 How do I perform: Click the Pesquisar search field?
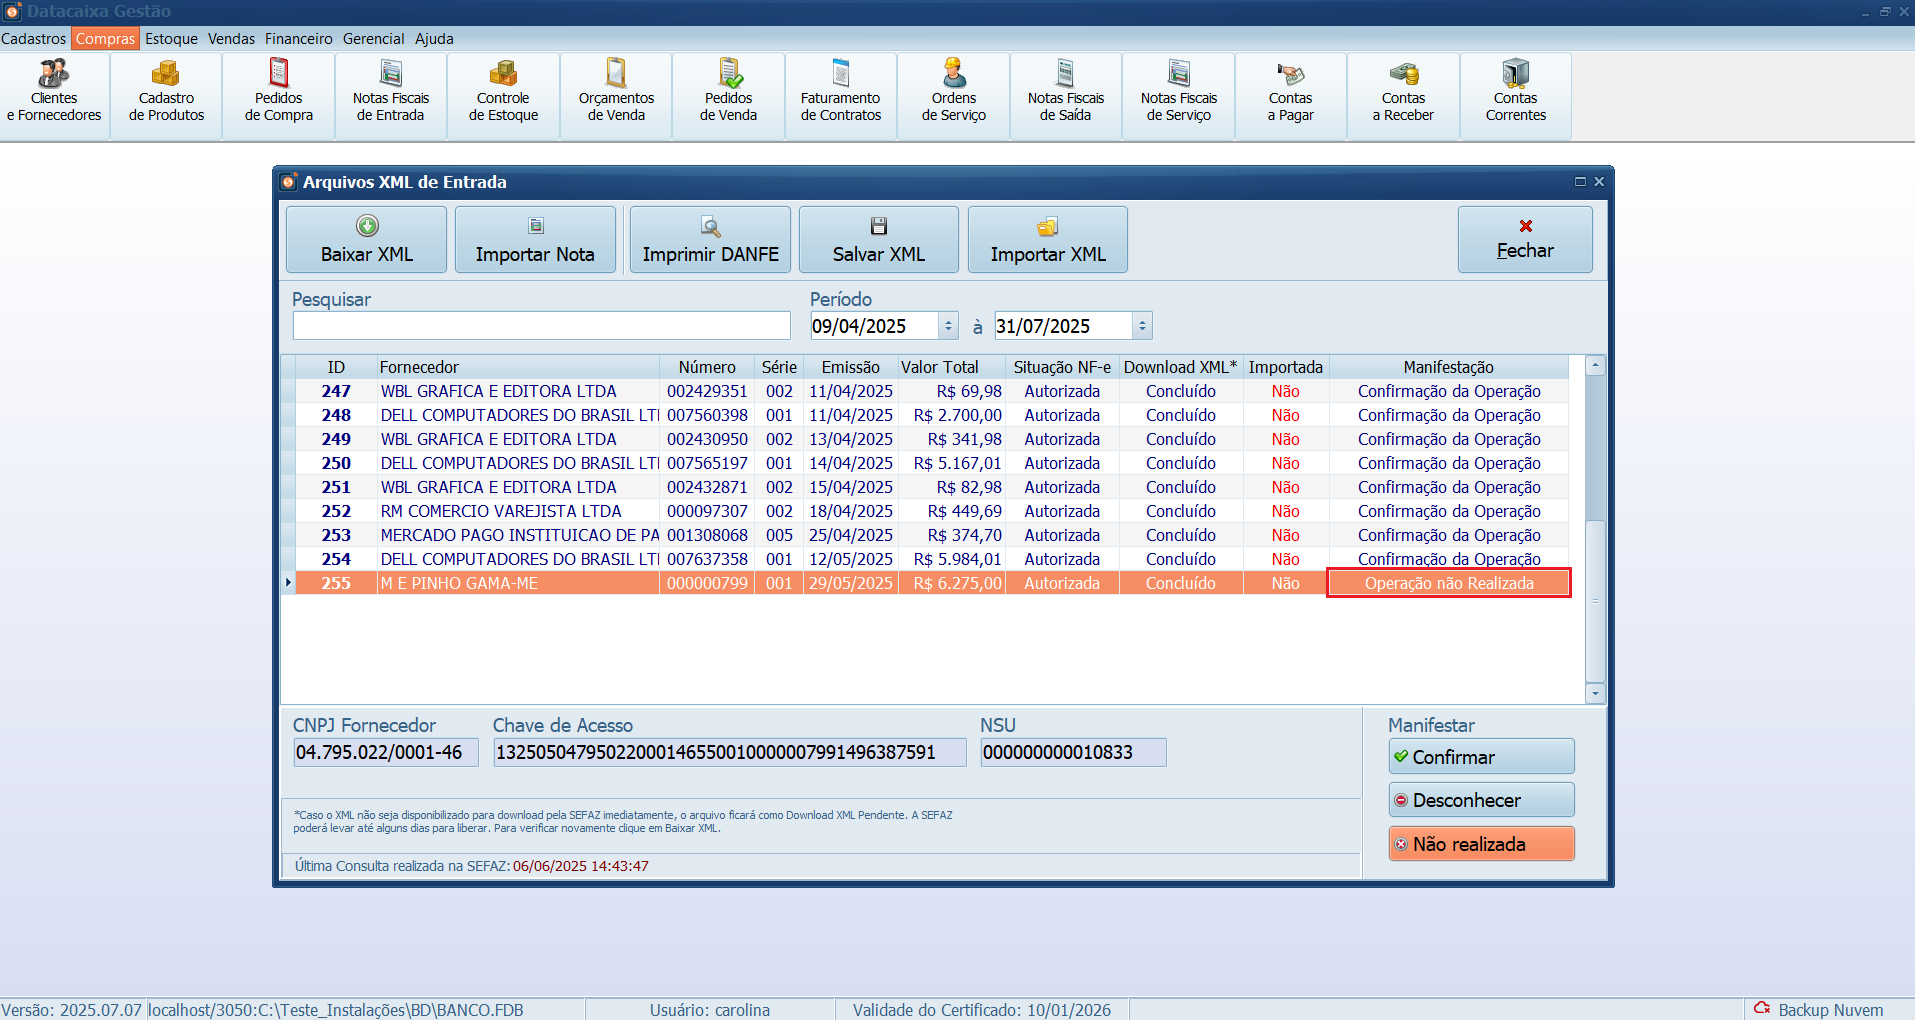541,326
